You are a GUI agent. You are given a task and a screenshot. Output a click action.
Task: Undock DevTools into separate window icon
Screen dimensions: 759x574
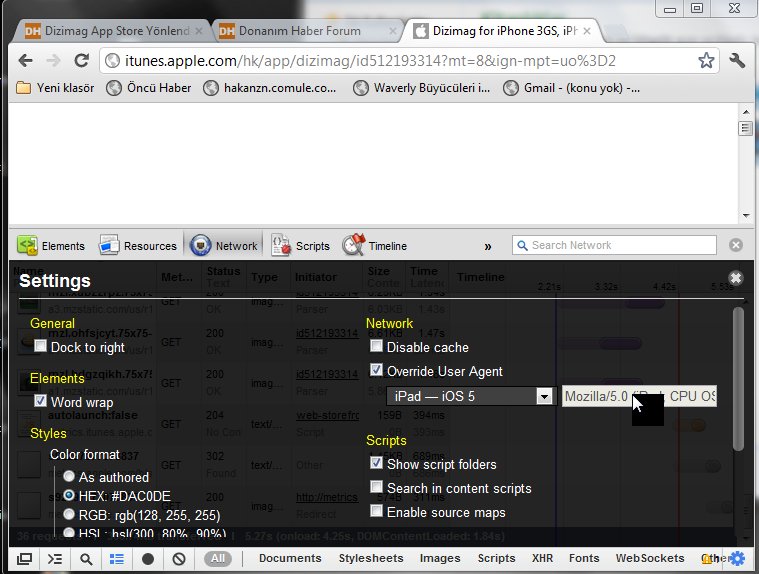coord(24,559)
